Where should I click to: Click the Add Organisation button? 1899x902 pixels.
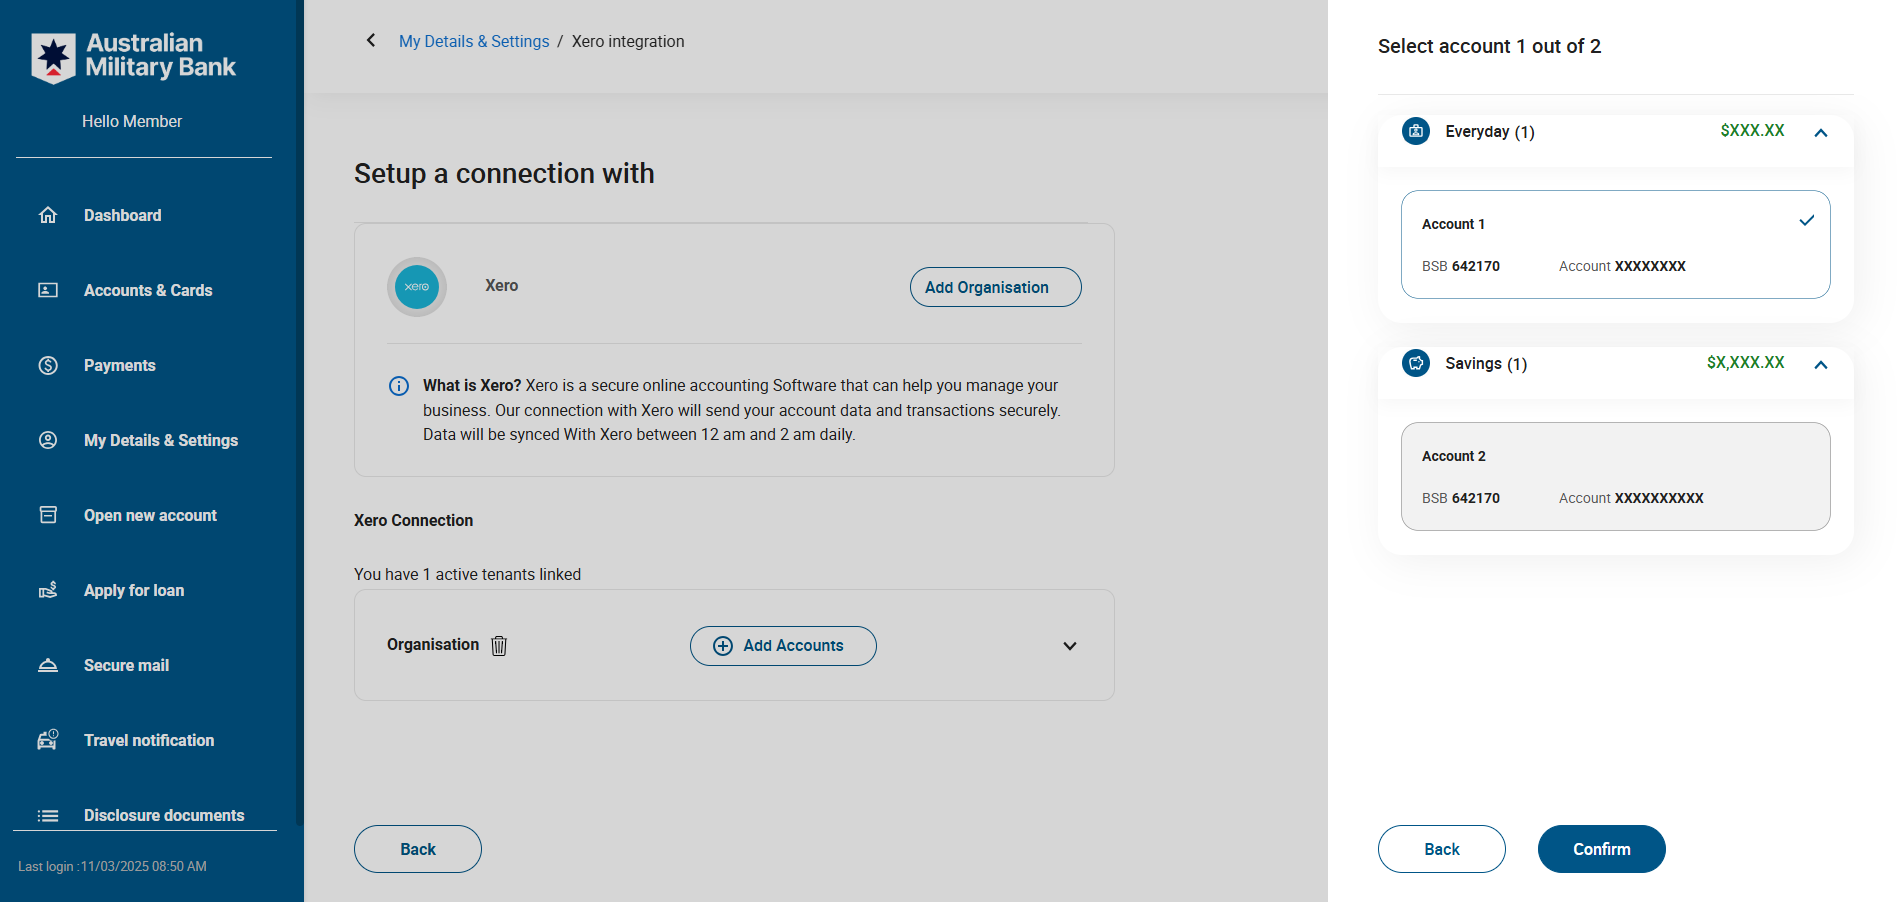tap(995, 287)
